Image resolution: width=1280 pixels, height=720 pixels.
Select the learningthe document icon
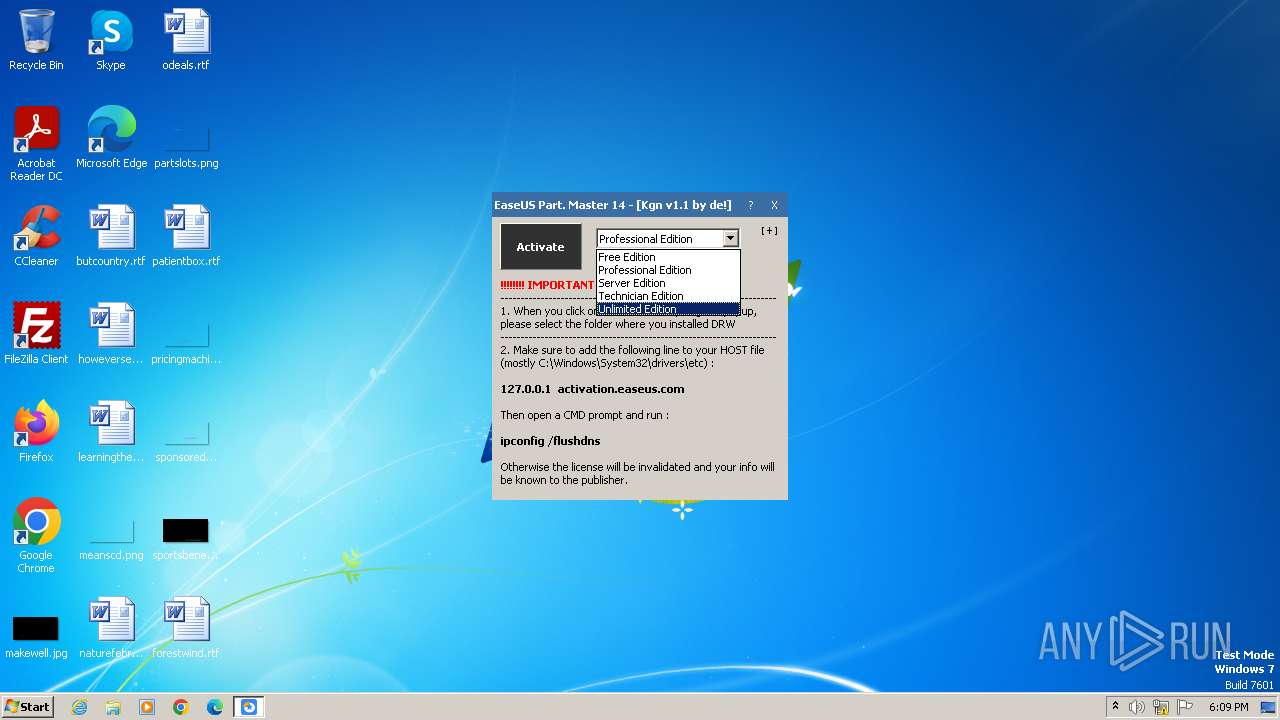pyautogui.click(x=111, y=432)
